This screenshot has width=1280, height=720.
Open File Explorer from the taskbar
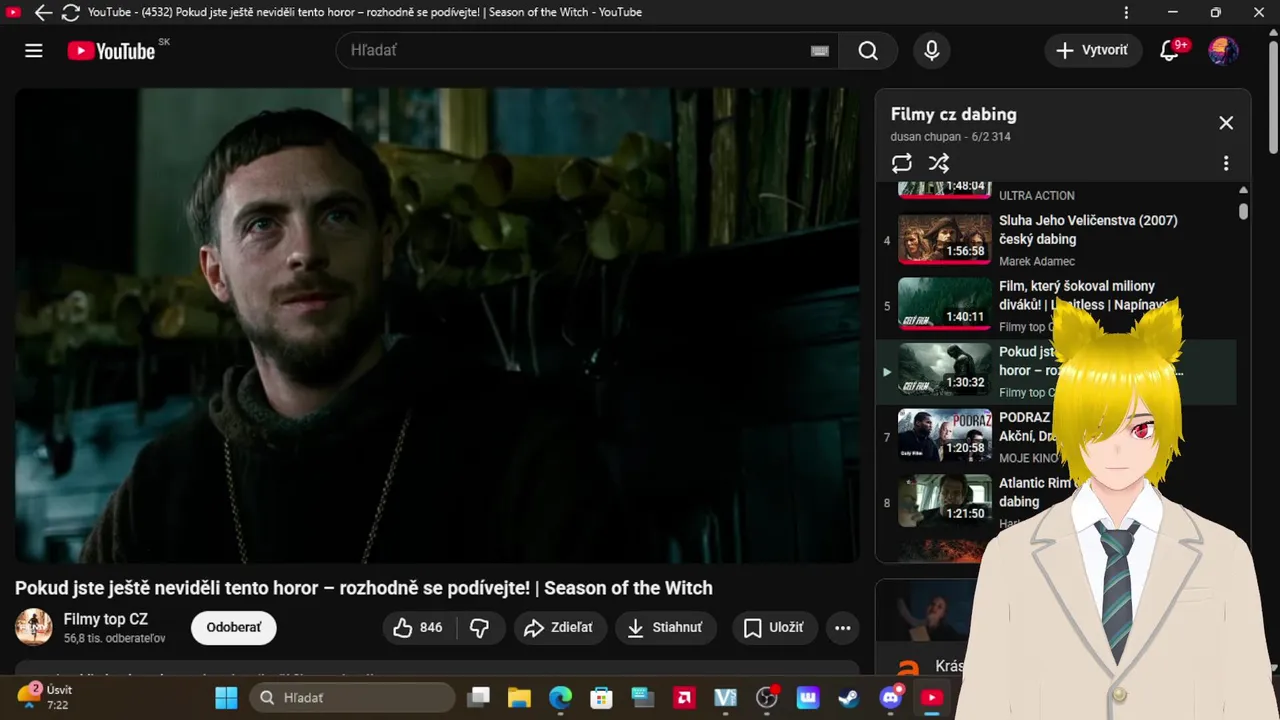click(518, 697)
